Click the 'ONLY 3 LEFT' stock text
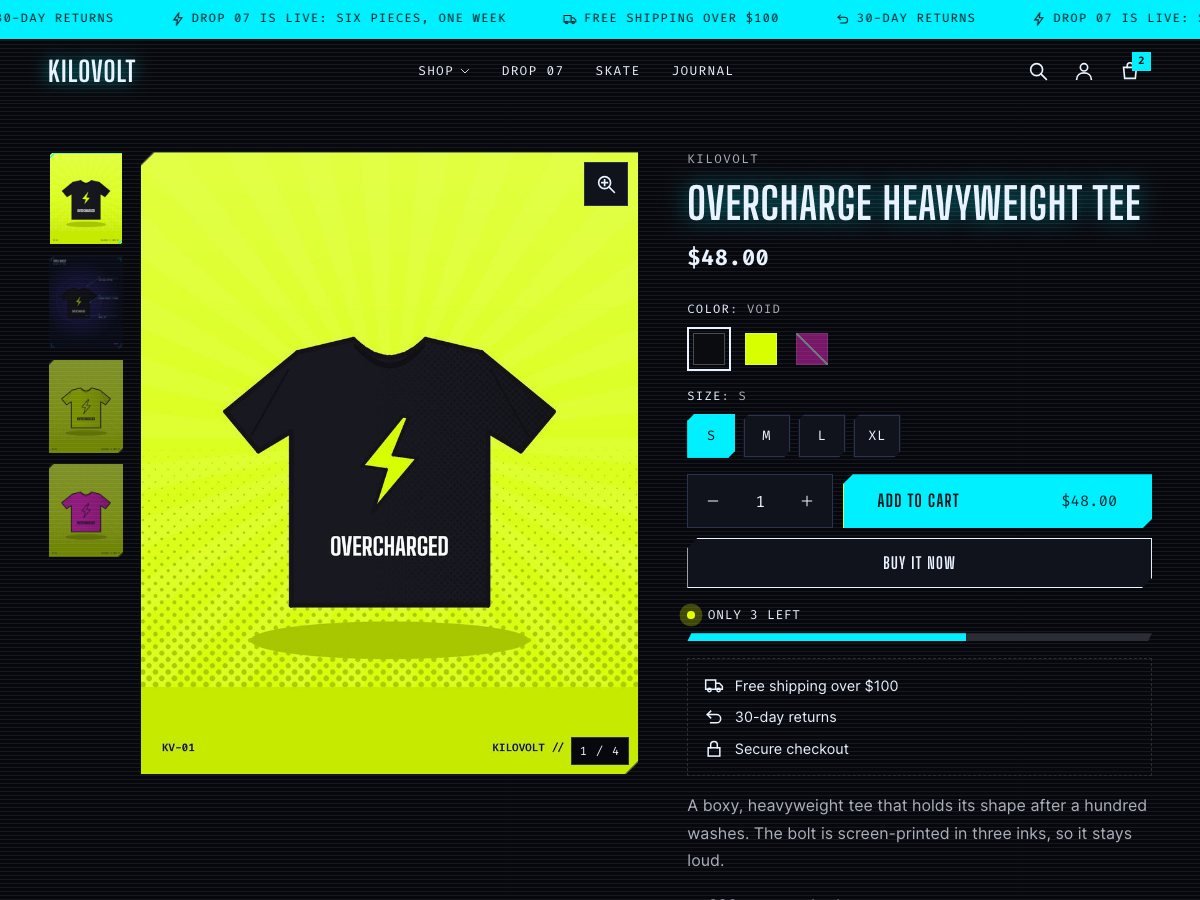Viewport: 1200px width, 900px height. click(754, 615)
